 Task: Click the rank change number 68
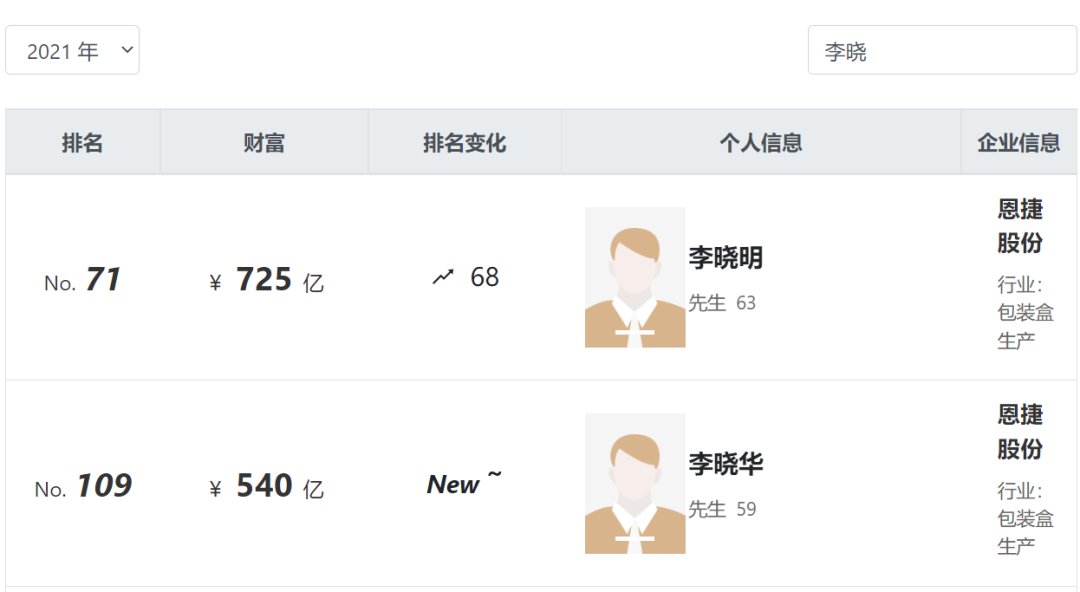coord(485,277)
